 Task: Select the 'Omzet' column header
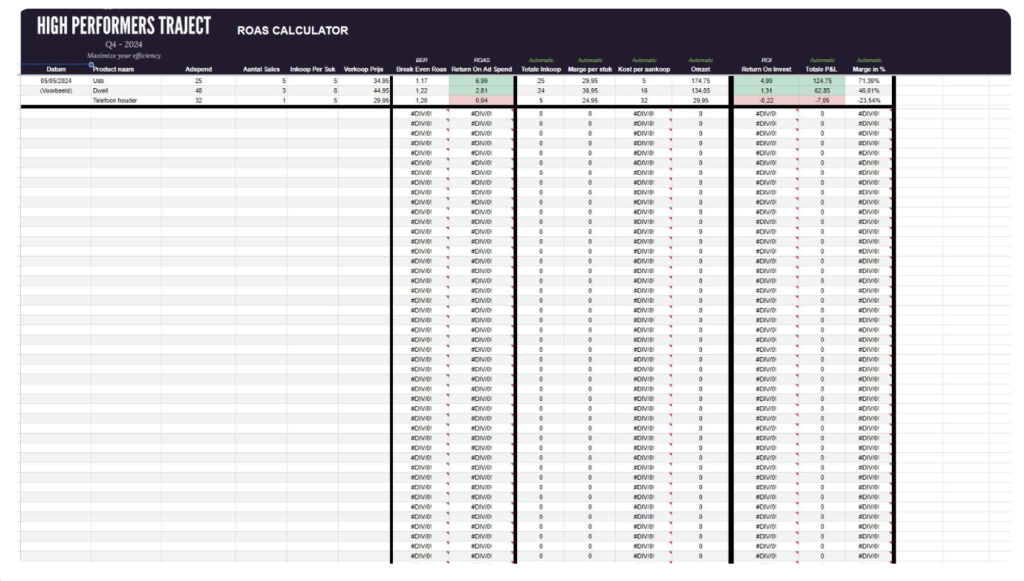click(x=701, y=69)
